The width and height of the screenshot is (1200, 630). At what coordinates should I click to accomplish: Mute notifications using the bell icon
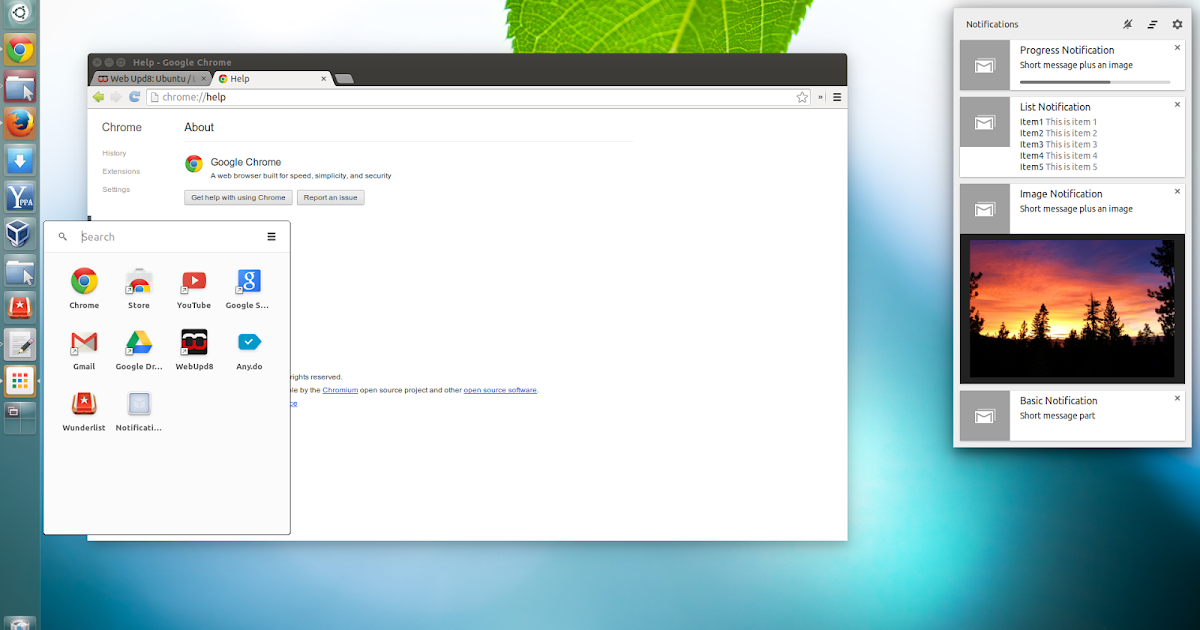[1127, 24]
